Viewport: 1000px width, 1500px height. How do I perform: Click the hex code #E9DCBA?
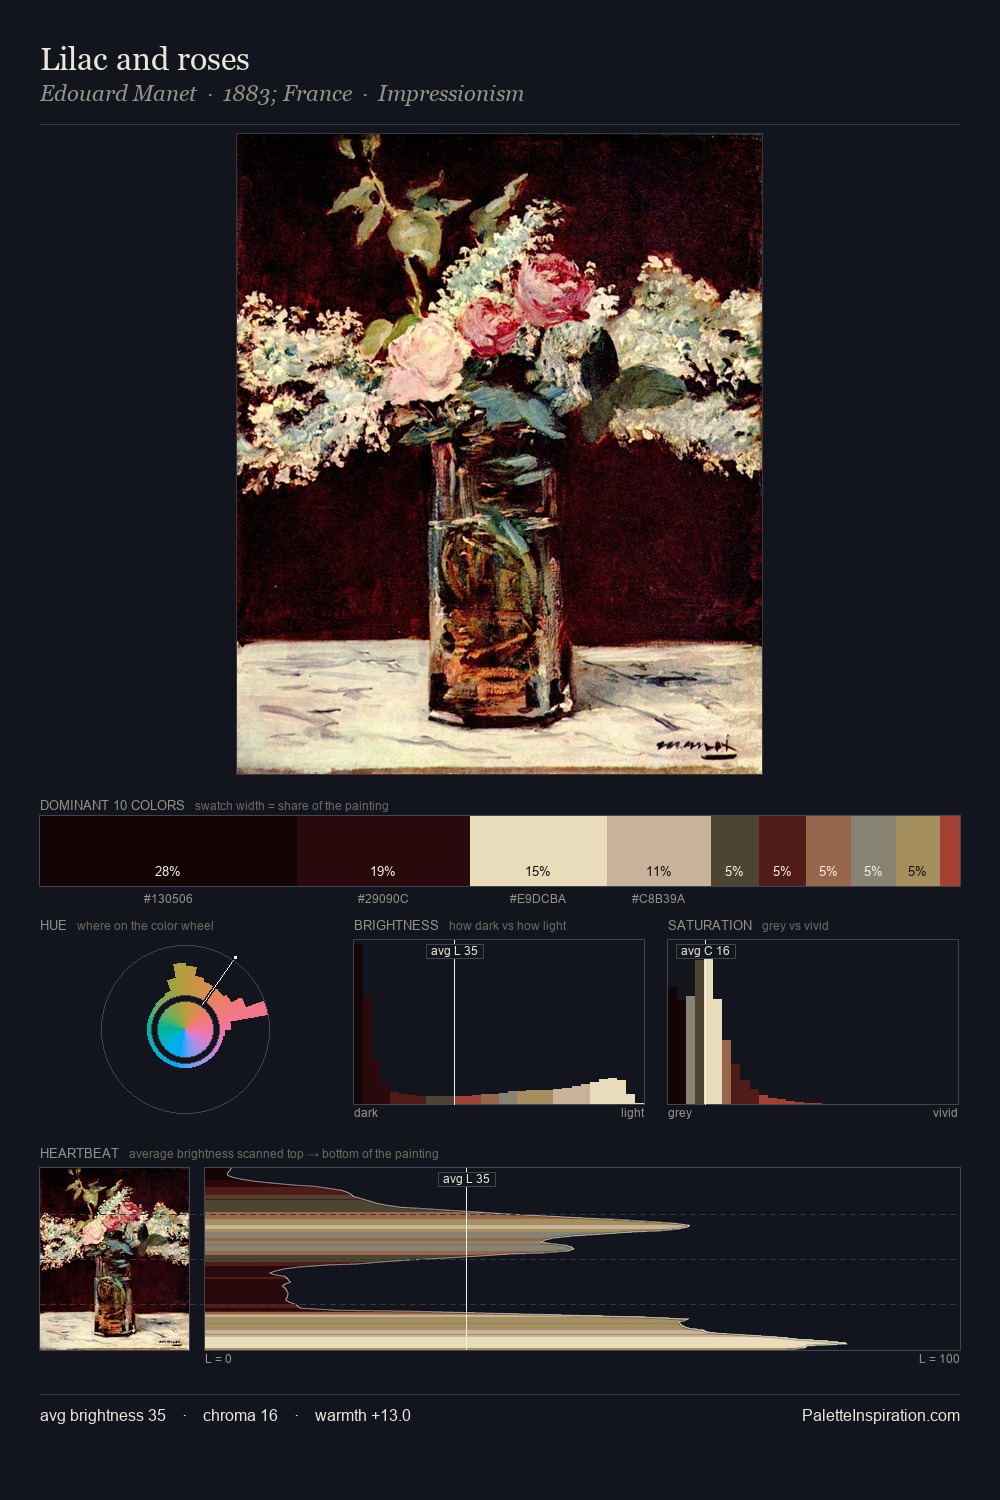[x=538, y=899]
